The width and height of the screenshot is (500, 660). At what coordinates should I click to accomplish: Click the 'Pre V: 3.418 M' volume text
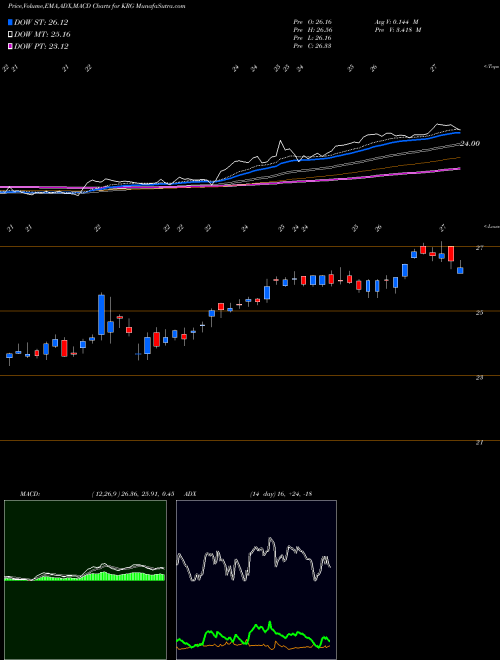[x=397, y=30]
